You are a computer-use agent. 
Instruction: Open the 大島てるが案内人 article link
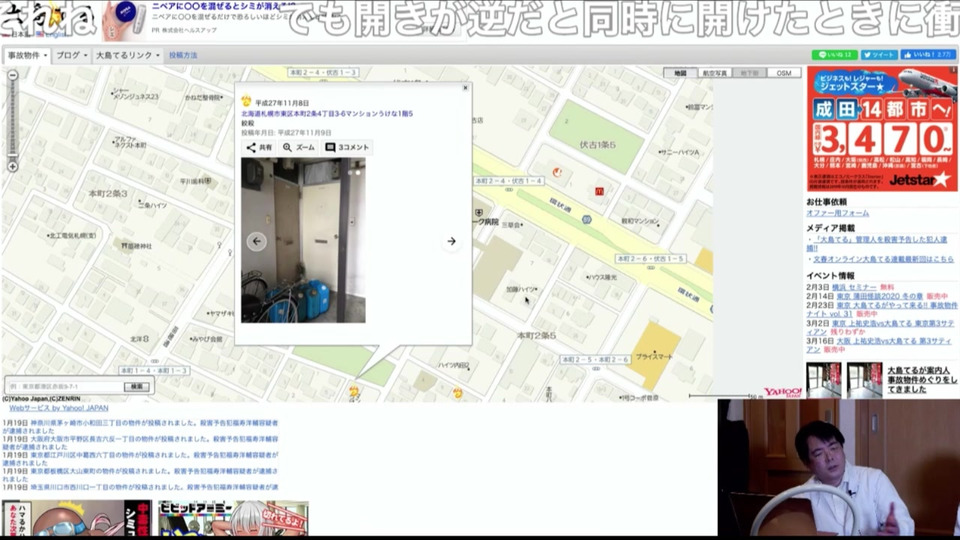click(922, 380)
